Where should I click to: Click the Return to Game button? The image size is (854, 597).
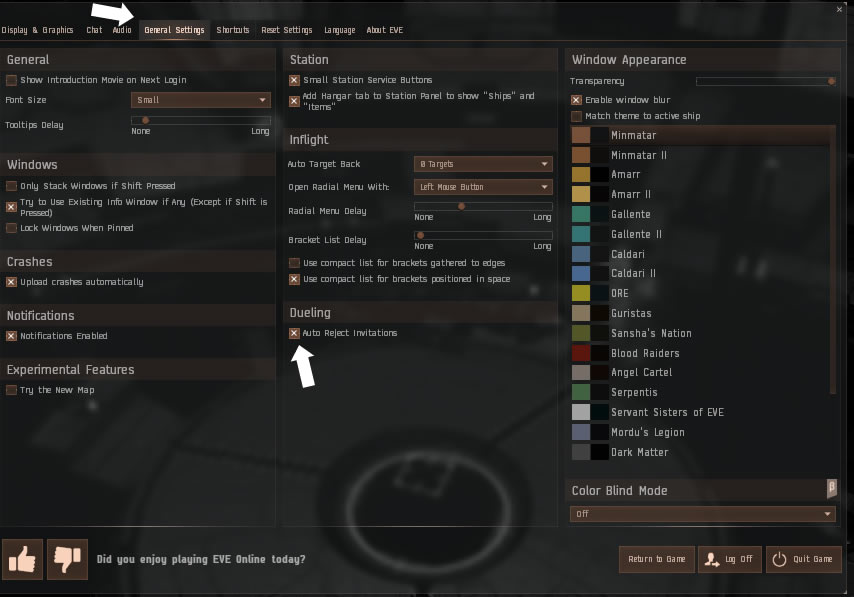tap(657, 559)
